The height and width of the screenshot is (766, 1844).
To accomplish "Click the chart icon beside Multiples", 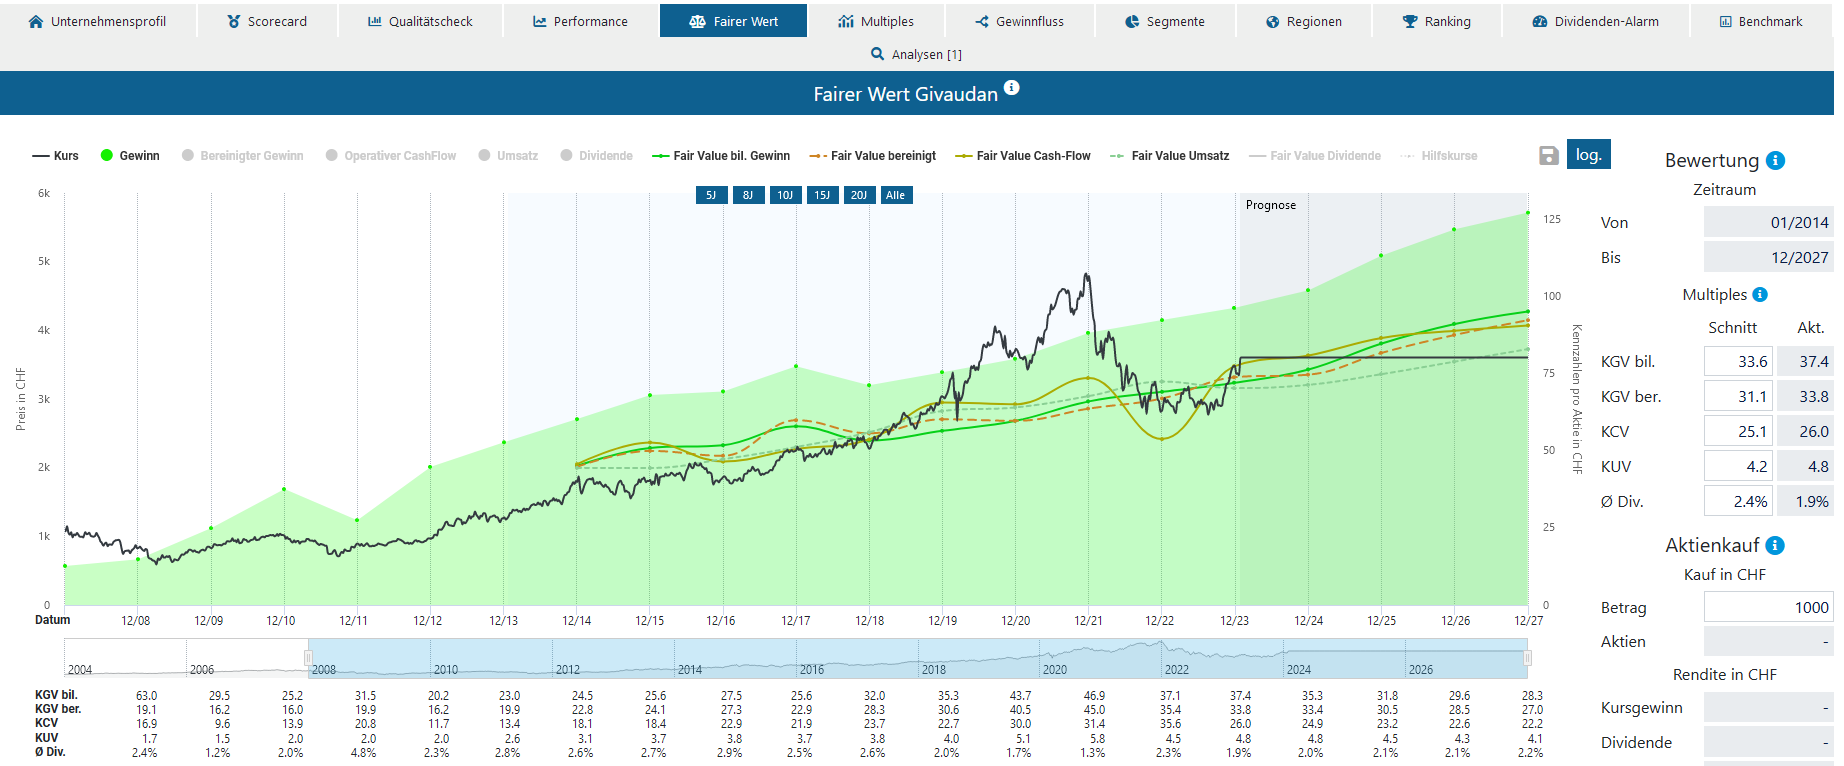I will 846,21.
